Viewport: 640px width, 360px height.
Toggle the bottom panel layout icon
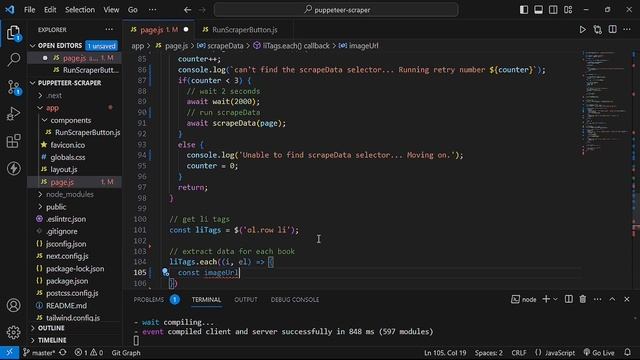538,10
